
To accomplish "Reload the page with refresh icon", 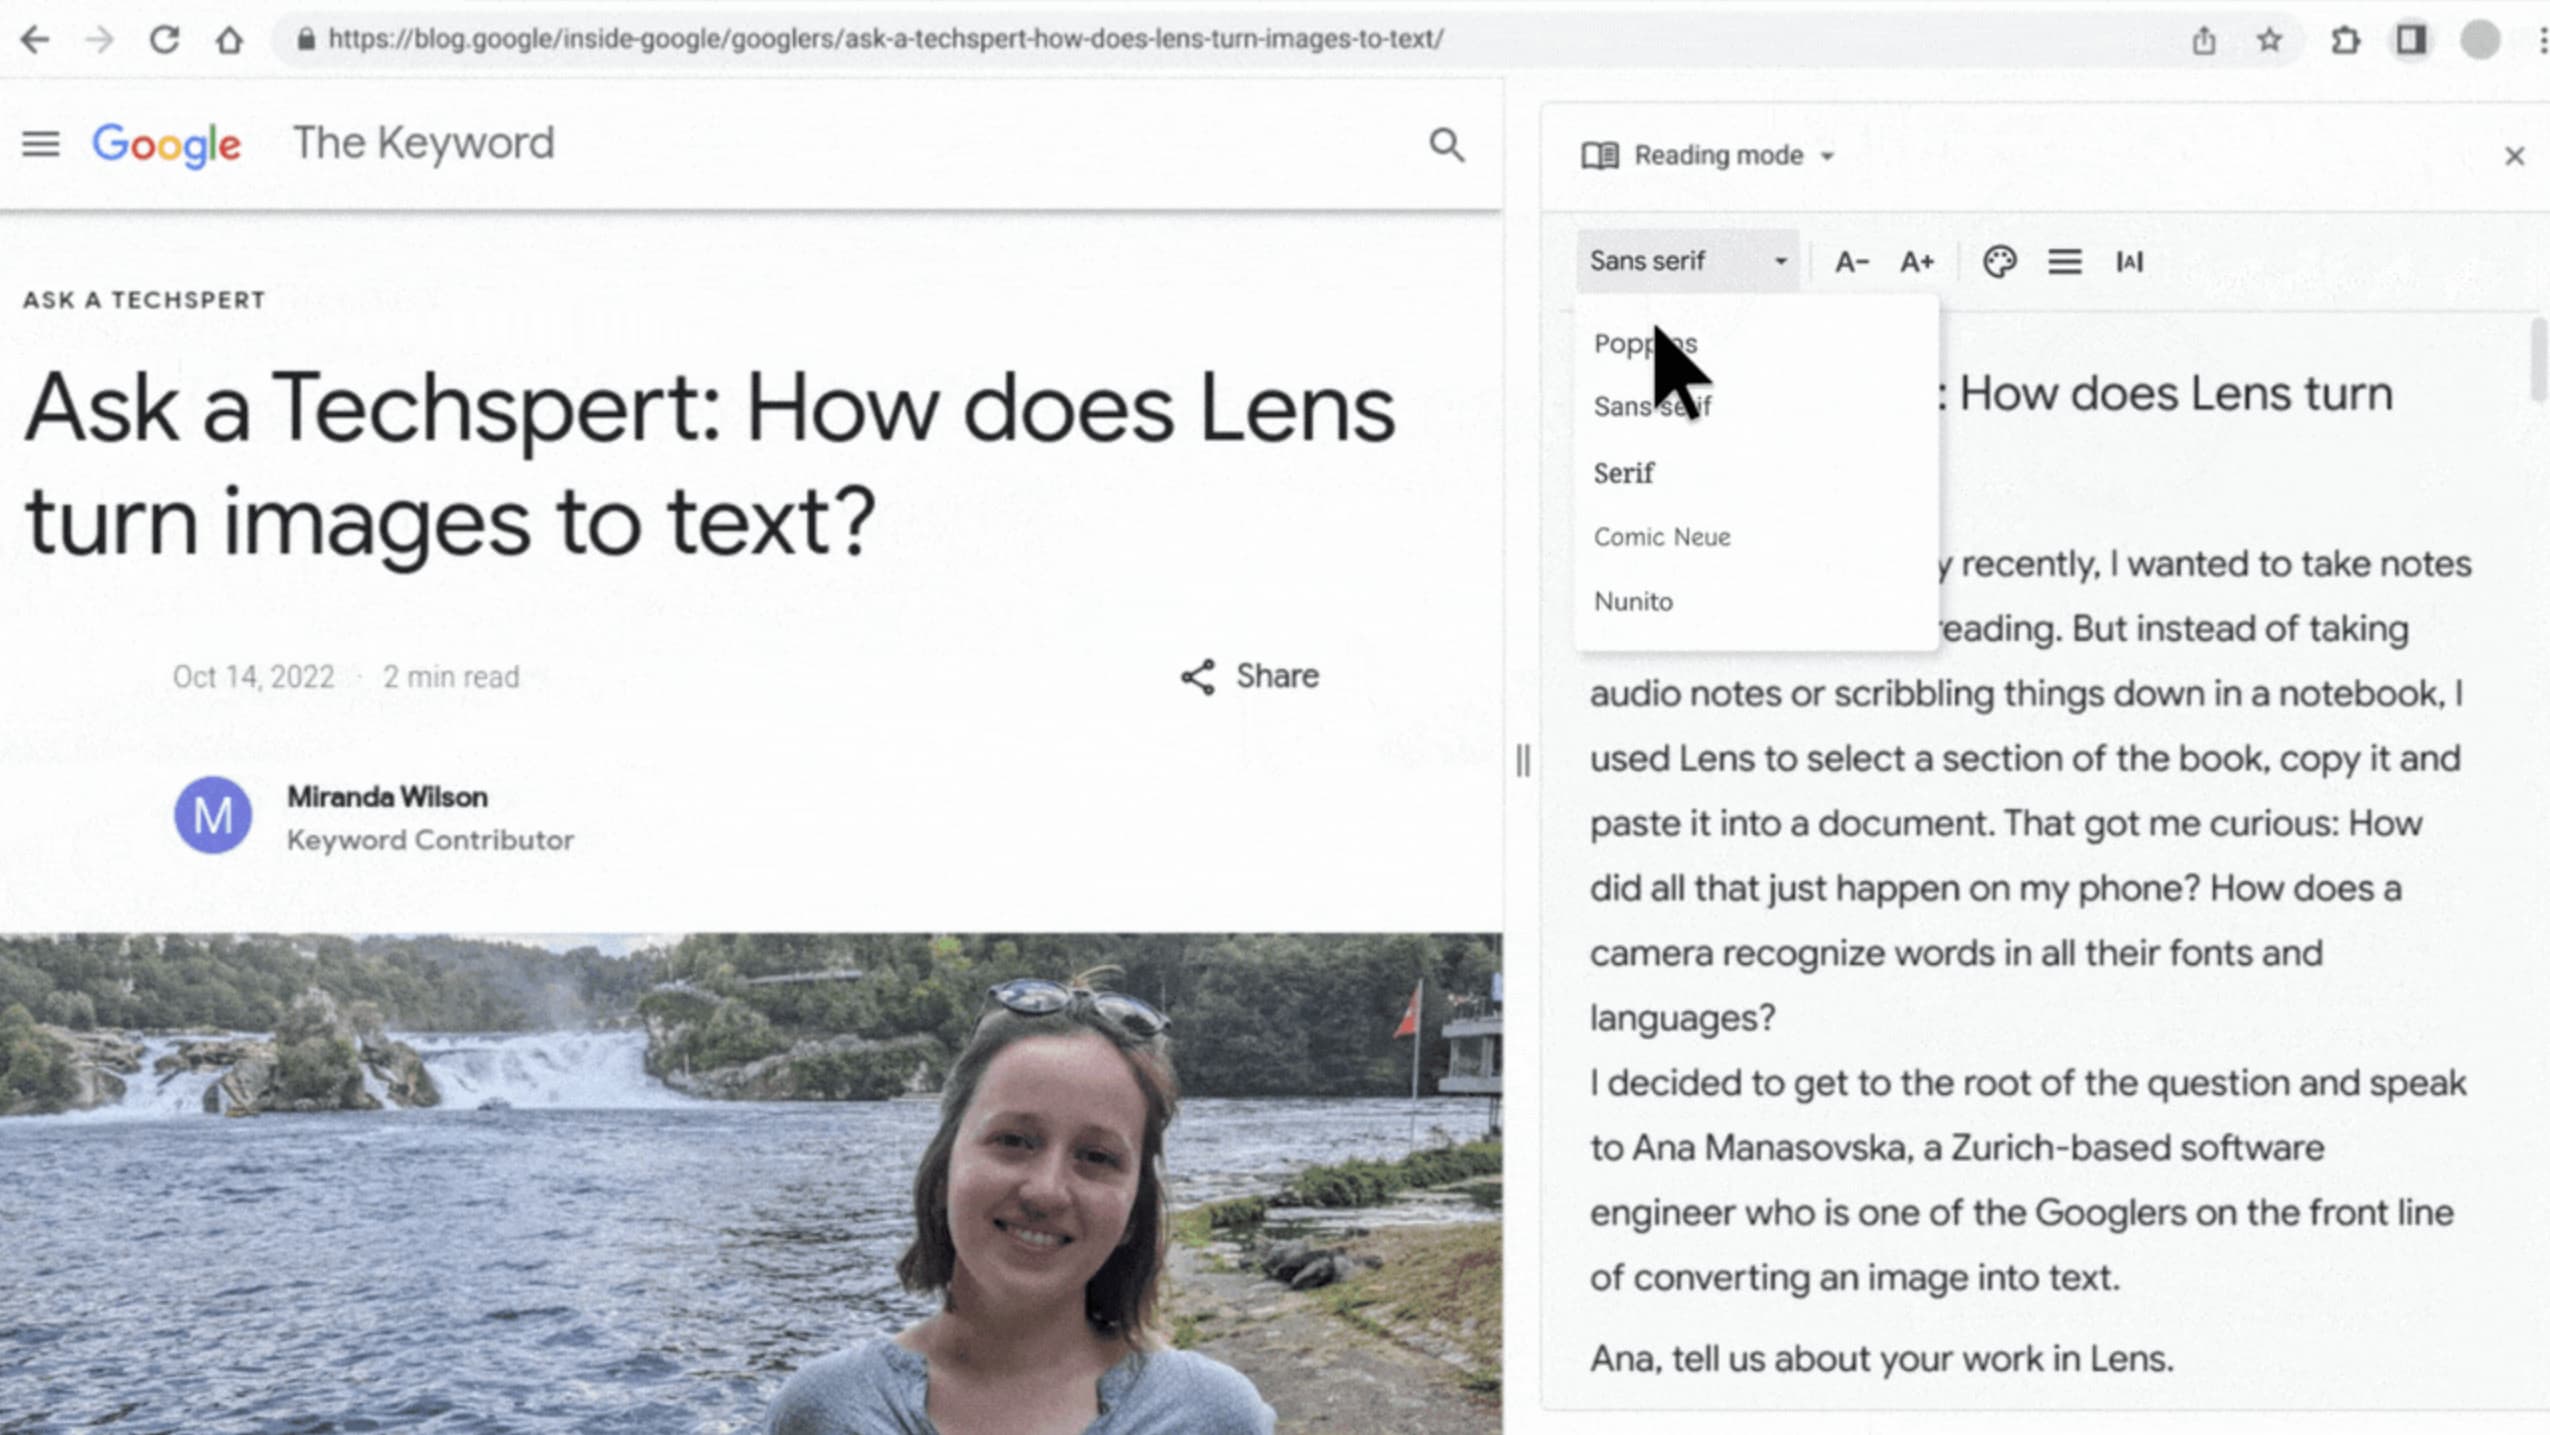I will [x=164, y=40].
